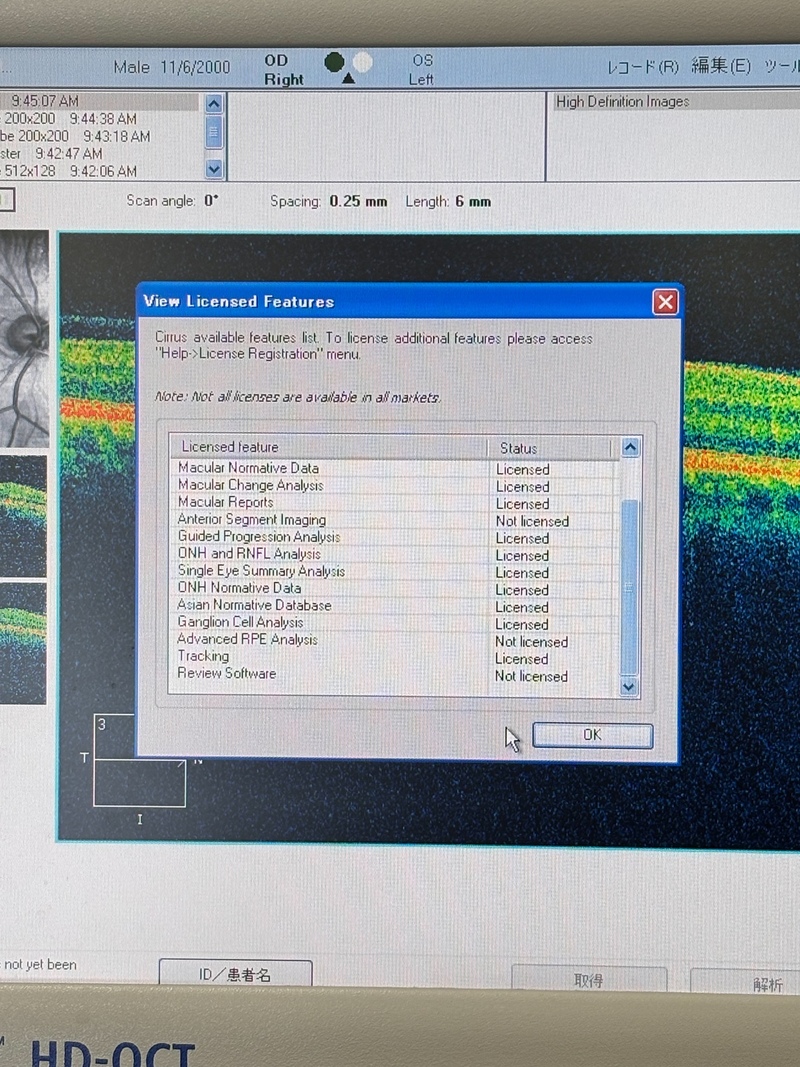The width and height of the screenshot is (800, 1067).
Task: Select the Macular Normative Data row
Action: point(393,468)
